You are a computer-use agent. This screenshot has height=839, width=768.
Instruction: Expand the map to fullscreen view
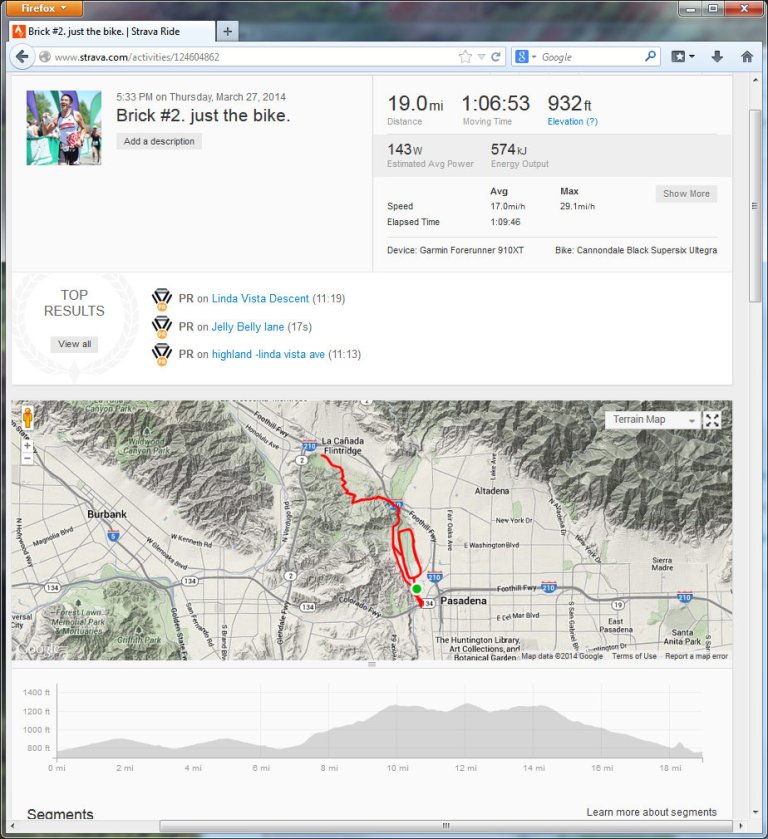[x=712, y=419]
